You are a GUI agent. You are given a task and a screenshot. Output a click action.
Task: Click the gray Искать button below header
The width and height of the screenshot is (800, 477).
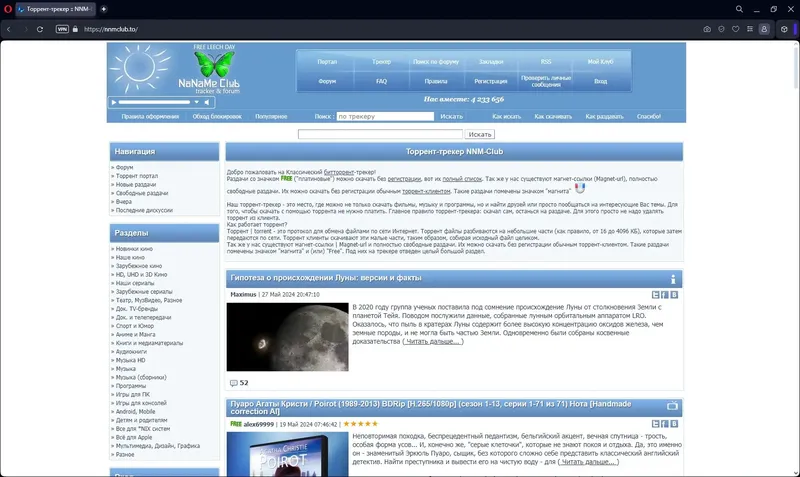click(x=480, y=134)
